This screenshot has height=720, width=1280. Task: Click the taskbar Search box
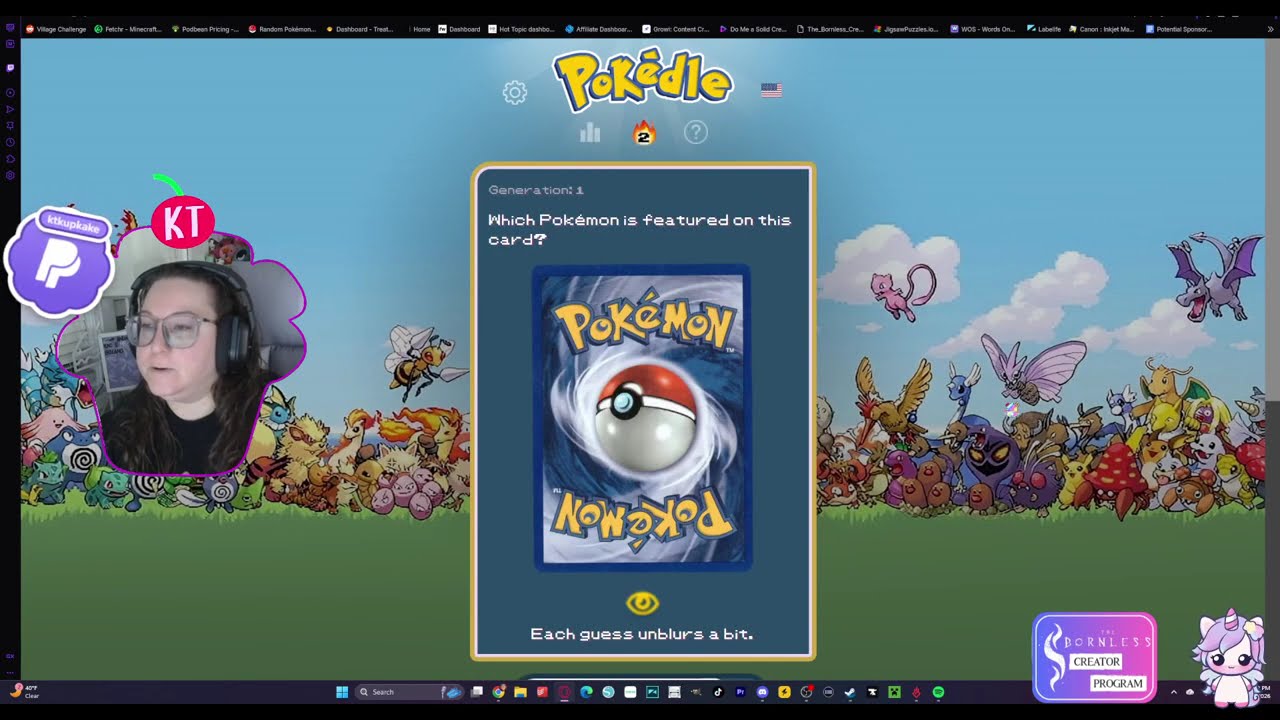click(410, 692)
